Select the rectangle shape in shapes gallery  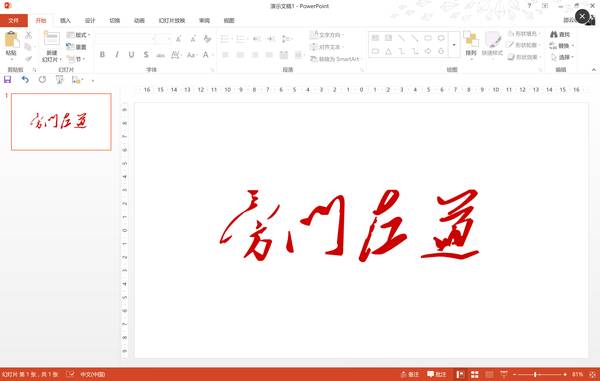pos(428,38)
